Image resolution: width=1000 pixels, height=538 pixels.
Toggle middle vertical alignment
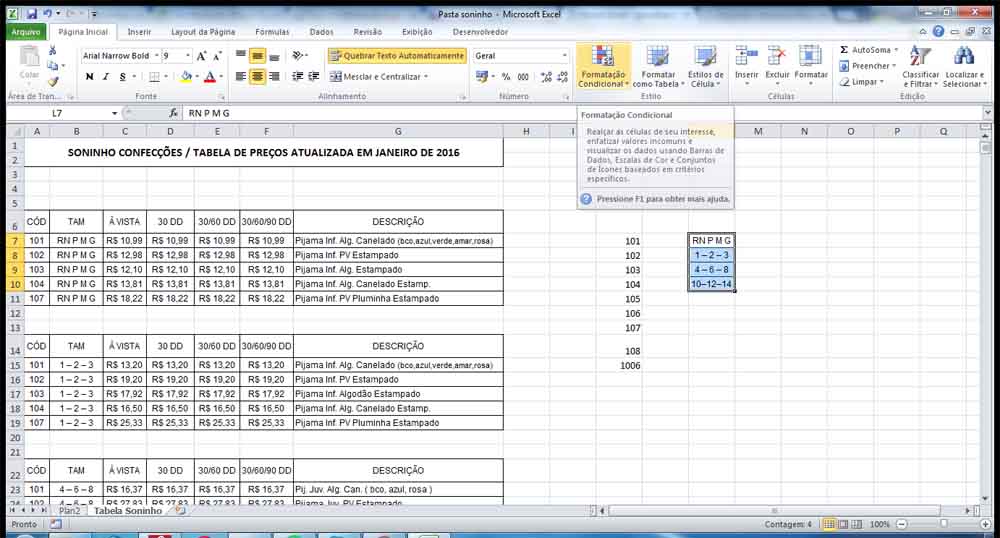[257, 56]
